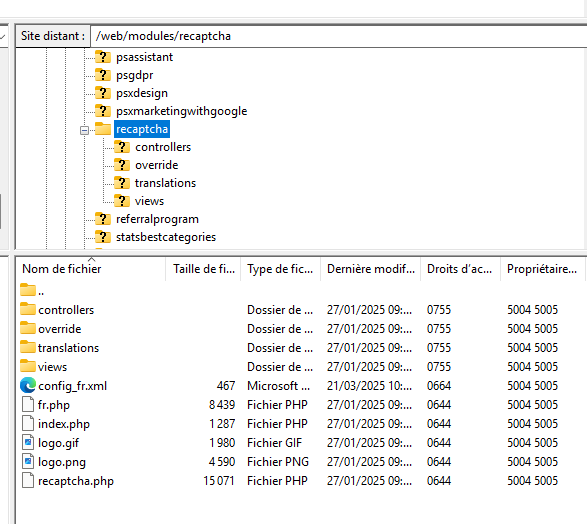
Task: Select the Droits d'accès column header
Action: point(460,269)
